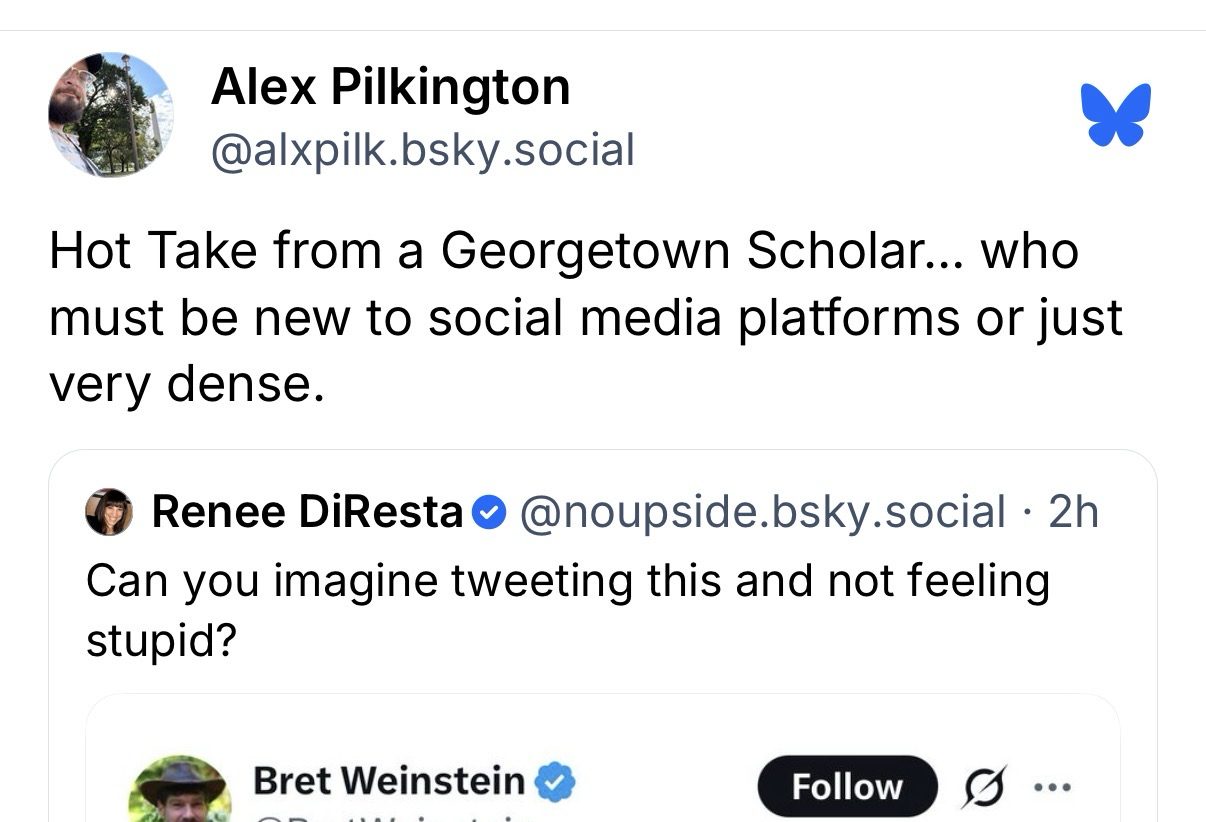Viewport: 1206px width, 822px height.
Task: Click the 2h timestamp on quoted post
Action: 1074,512
